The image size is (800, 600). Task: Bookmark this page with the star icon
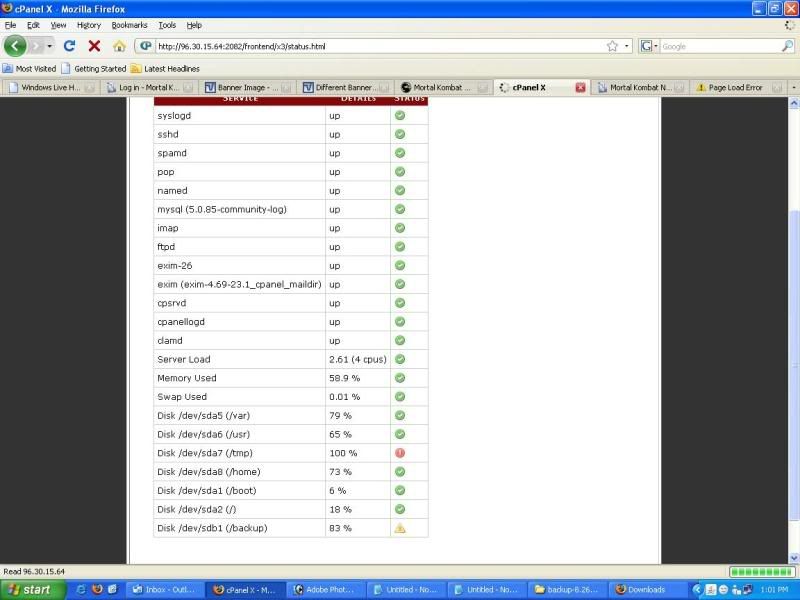point(612,46)
